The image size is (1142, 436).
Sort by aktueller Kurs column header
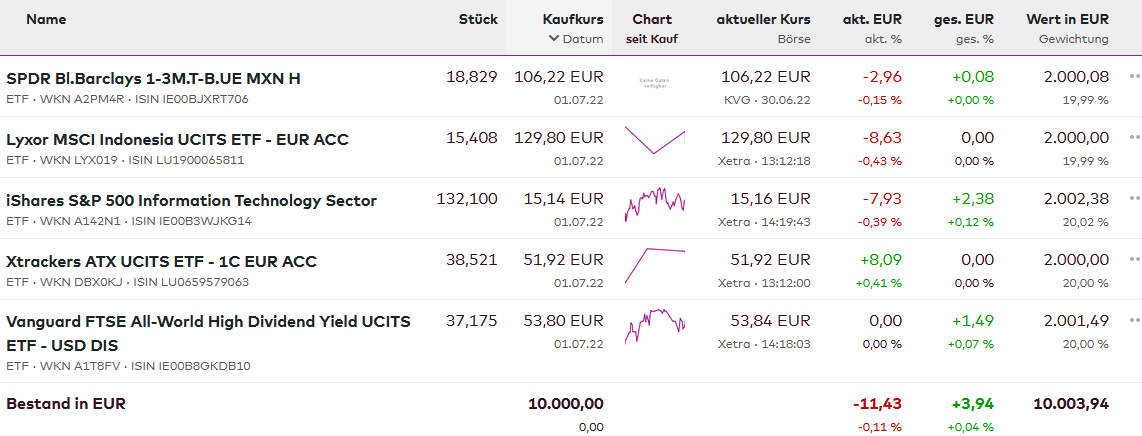(x=763, y=19)
